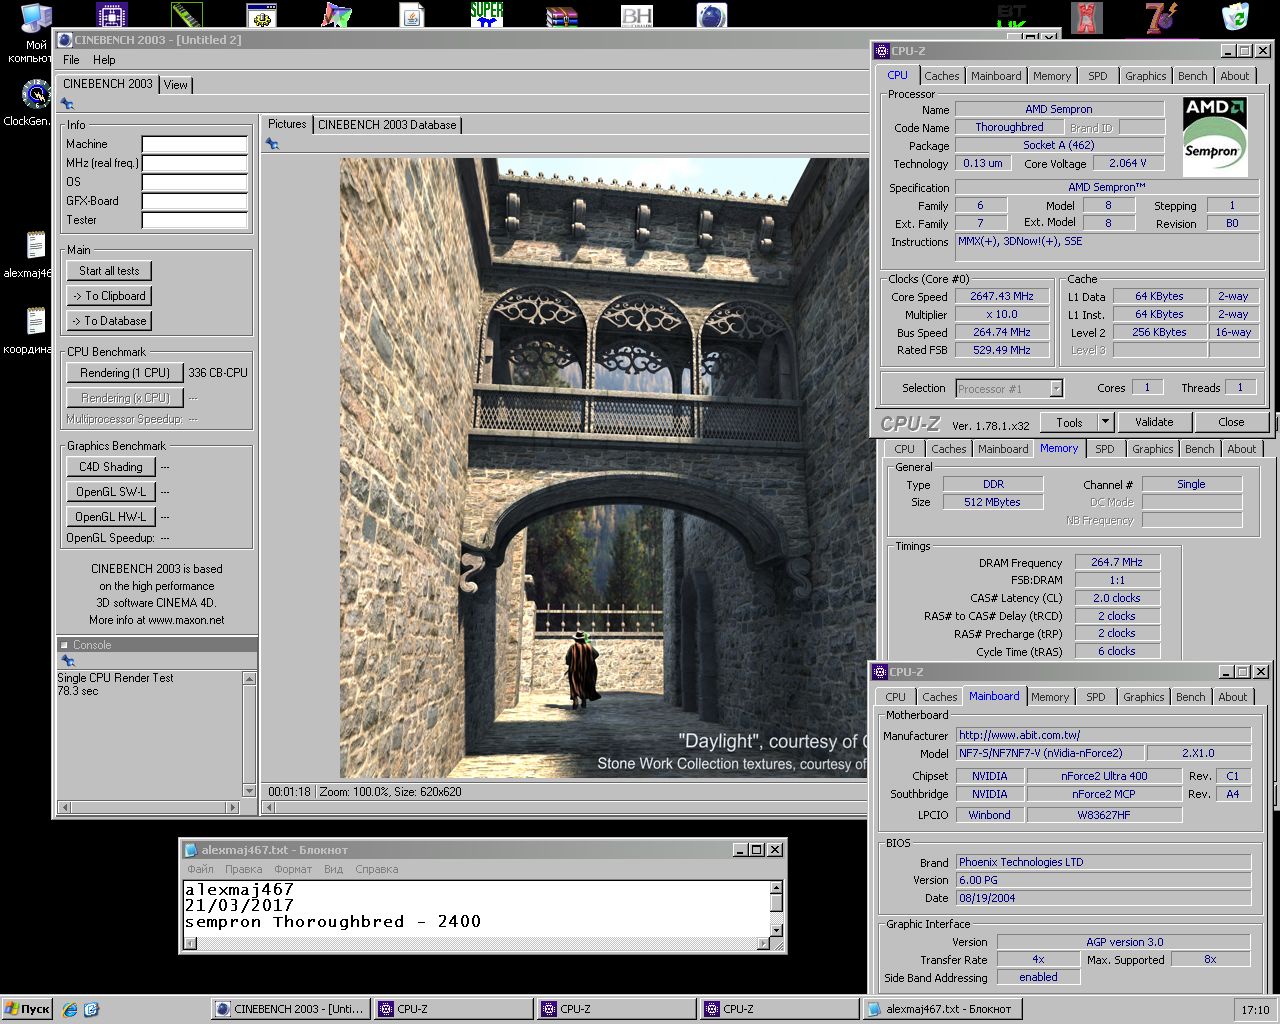Click the Core Speed value 2647.43 MHz

click(1001, 296)
